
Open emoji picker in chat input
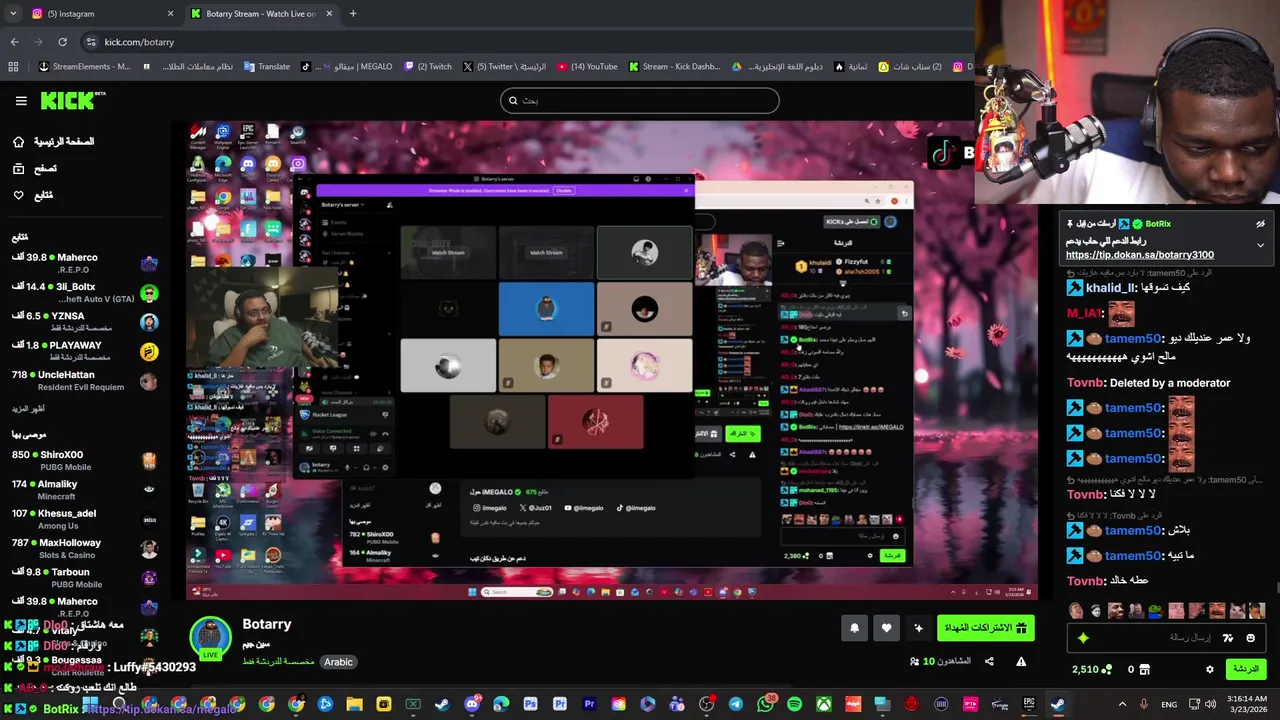(x=1250, y=638)
